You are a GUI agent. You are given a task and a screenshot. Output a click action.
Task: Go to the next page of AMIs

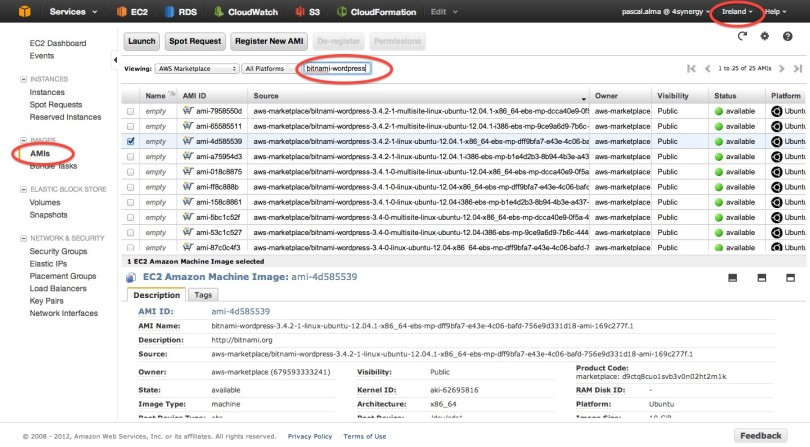[x=782, y=68]
